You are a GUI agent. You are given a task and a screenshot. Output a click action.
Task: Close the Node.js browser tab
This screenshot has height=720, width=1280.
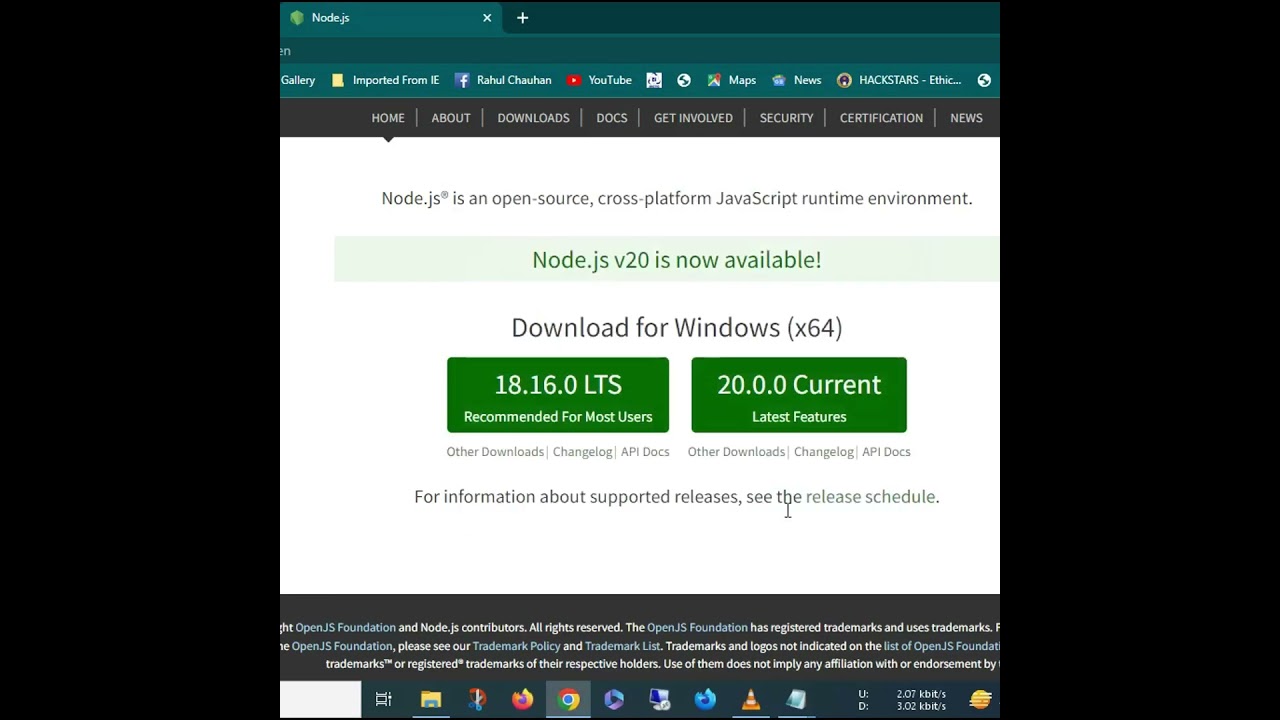point(487,18)
